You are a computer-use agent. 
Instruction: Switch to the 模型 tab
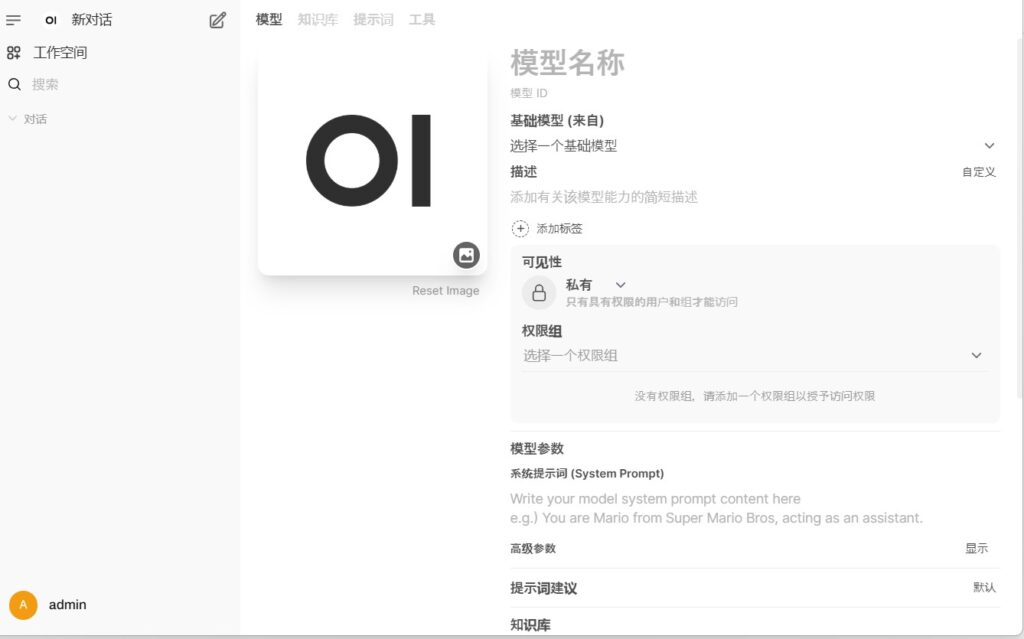click(269, 20)
